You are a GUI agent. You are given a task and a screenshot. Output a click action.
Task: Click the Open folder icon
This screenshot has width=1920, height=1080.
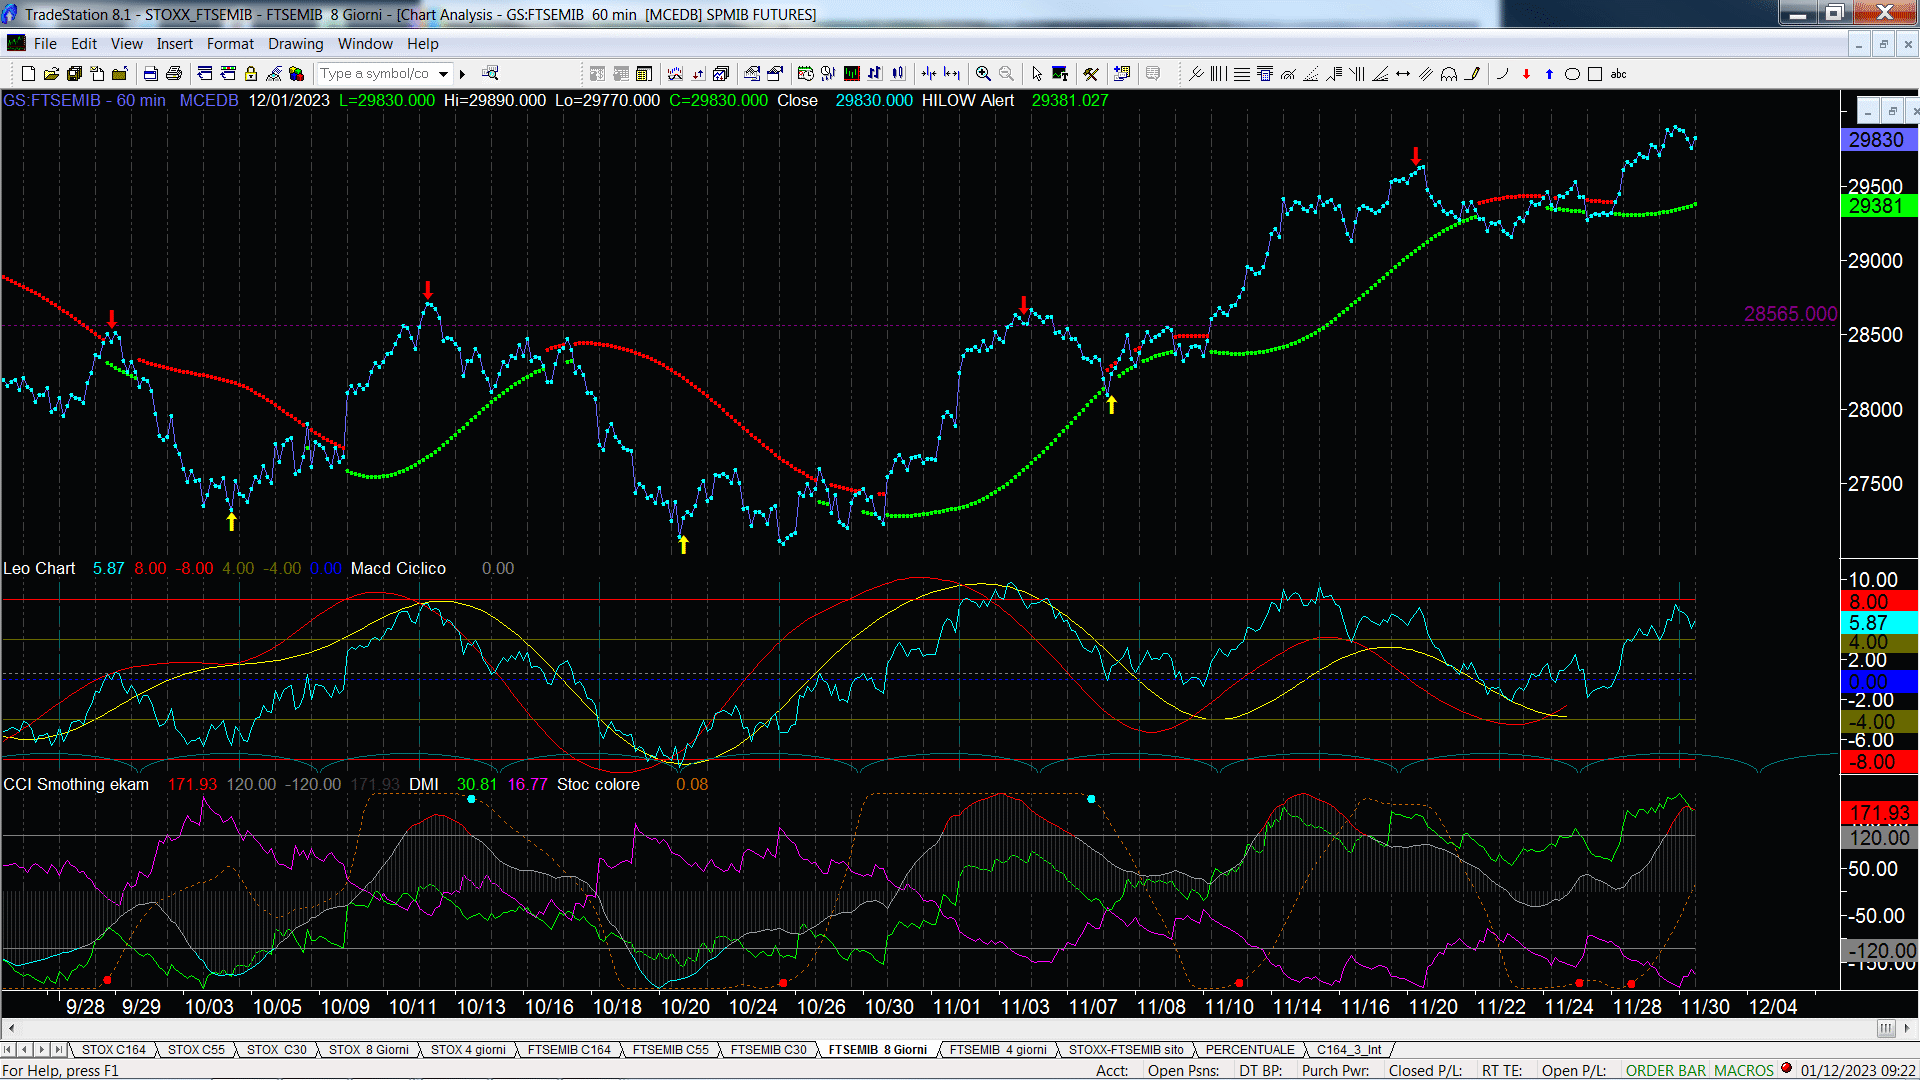(51, 74)
